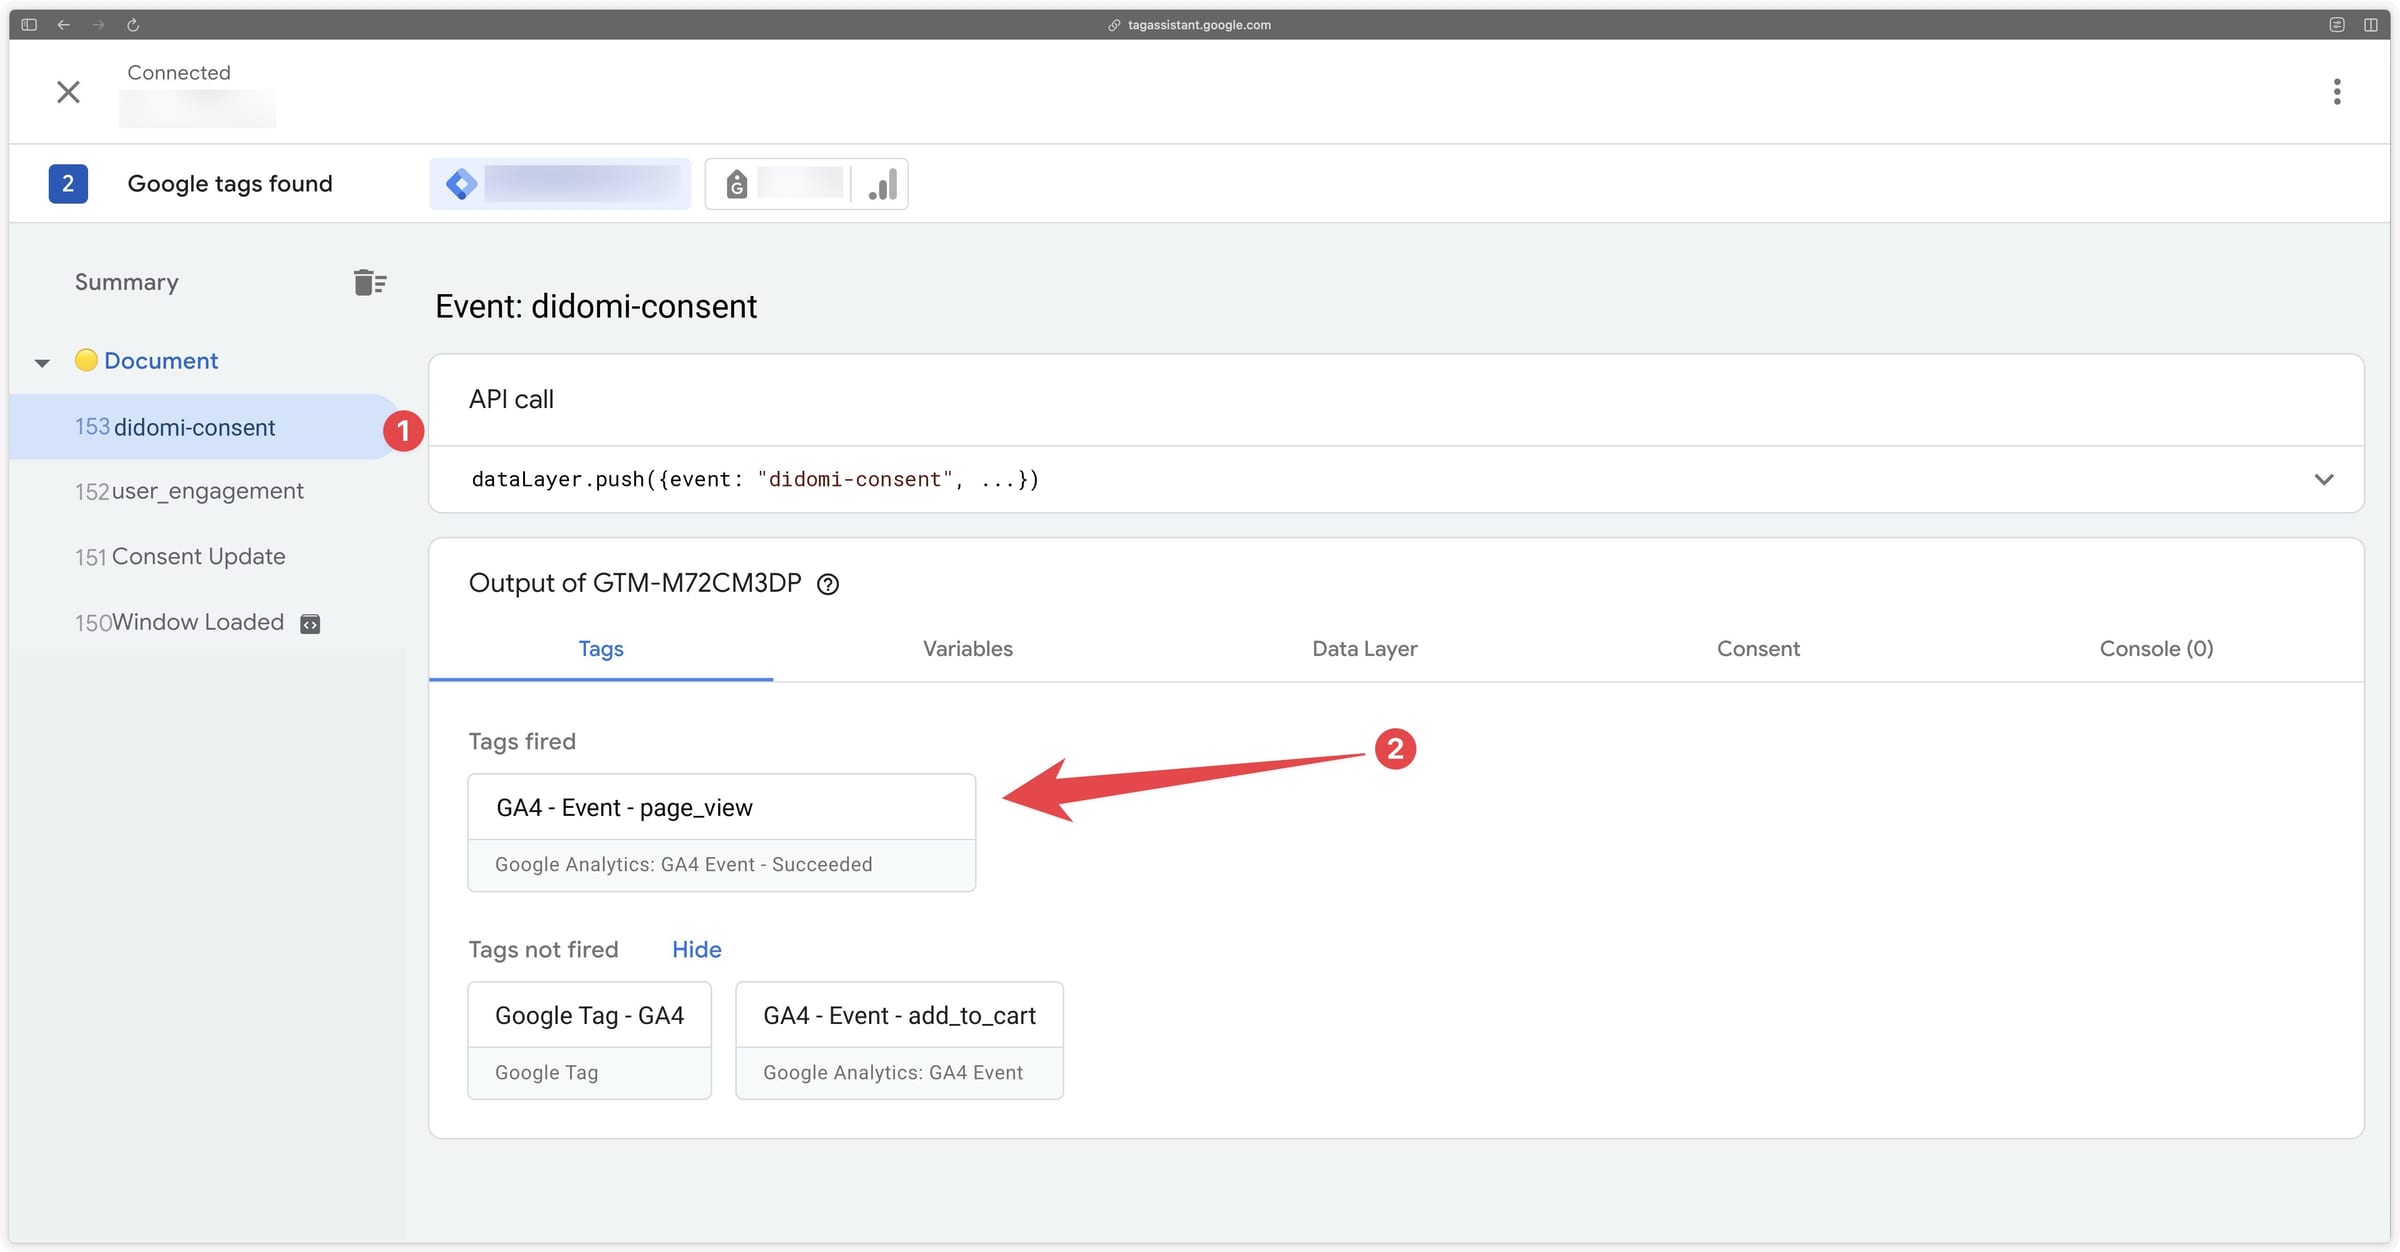2400x1252 pixels.
Task: Click the 2 Google tags count badge
Action: click(68, 184)
